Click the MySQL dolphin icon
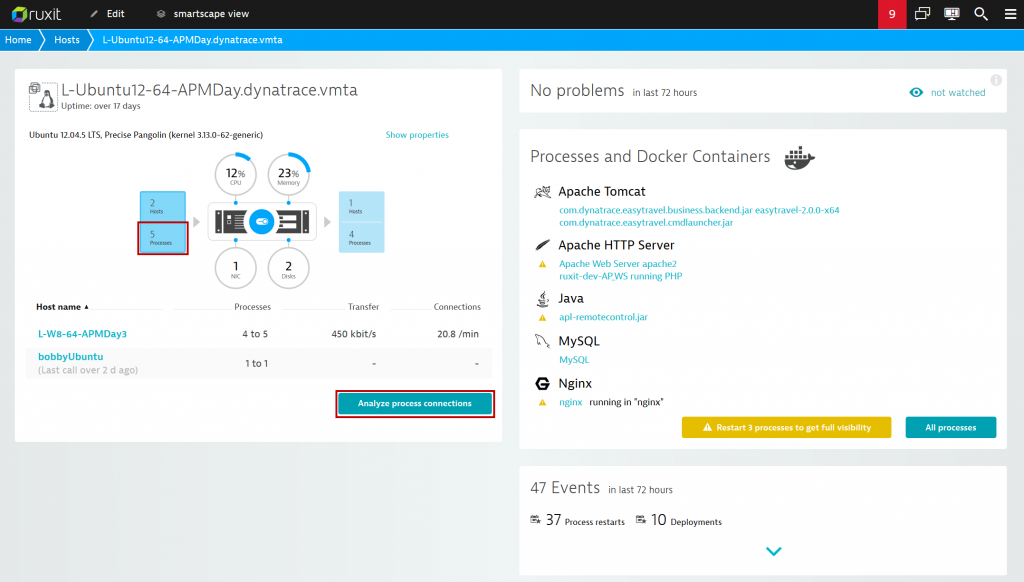Screen dimensions: 1024x582 click(x=542, y=341)
